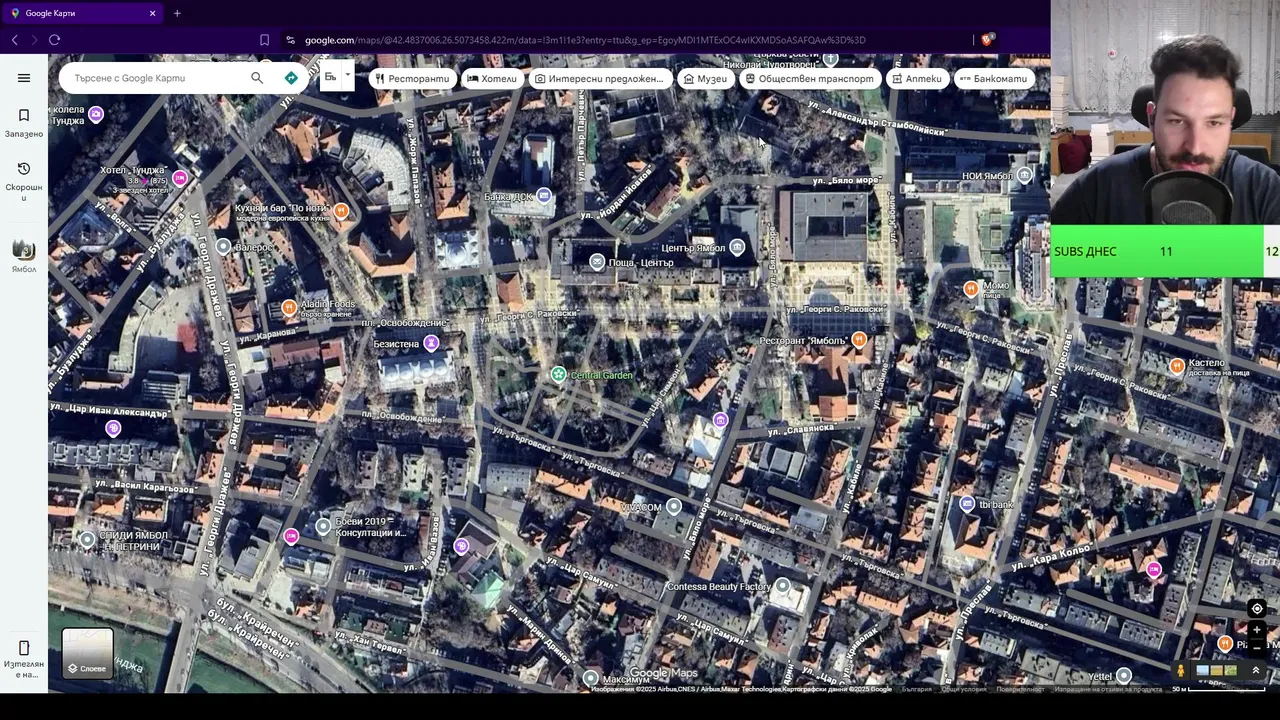This screenshot has width=1280, height=720.
Task: Open the Поща - Център marker
Action: tap(597, 262)
